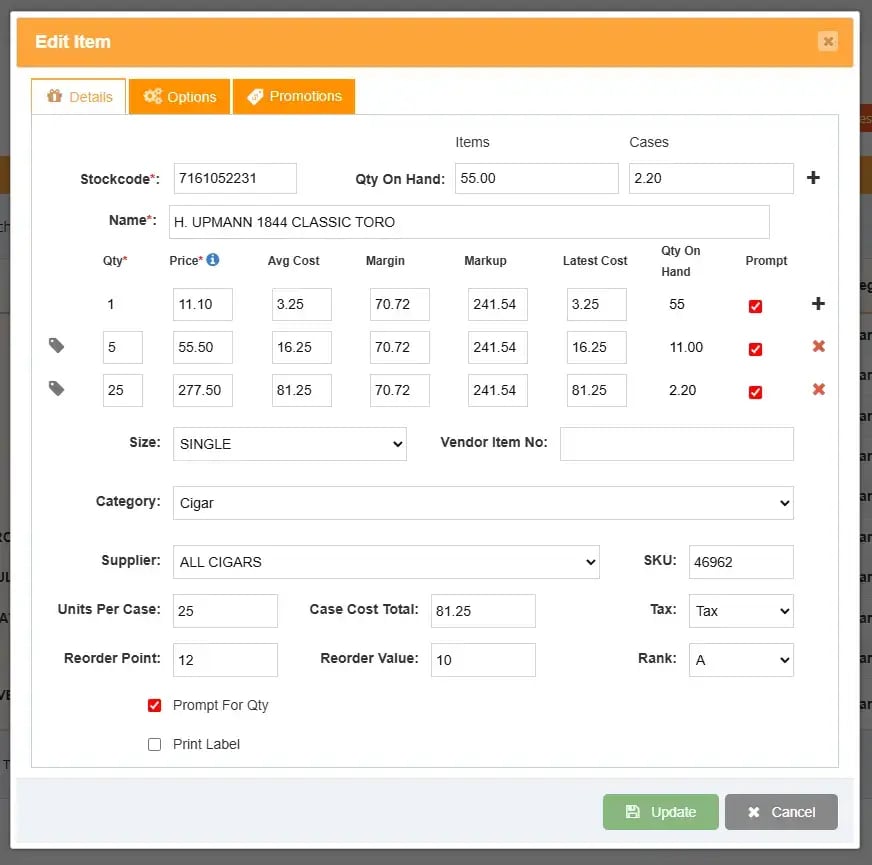Close the Edit Item dialog with X
Image resolution: width=872 pixels, height=865 pixels.
827,41
